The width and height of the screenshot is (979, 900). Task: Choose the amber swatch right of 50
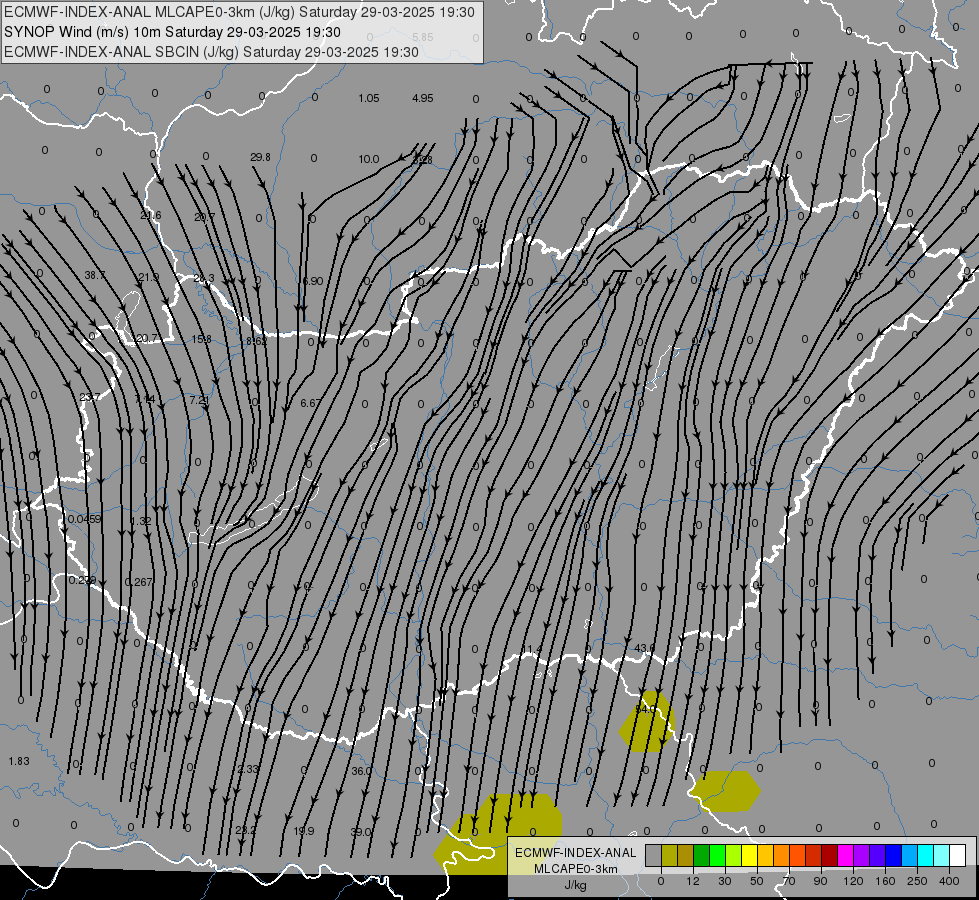point(765,855)
